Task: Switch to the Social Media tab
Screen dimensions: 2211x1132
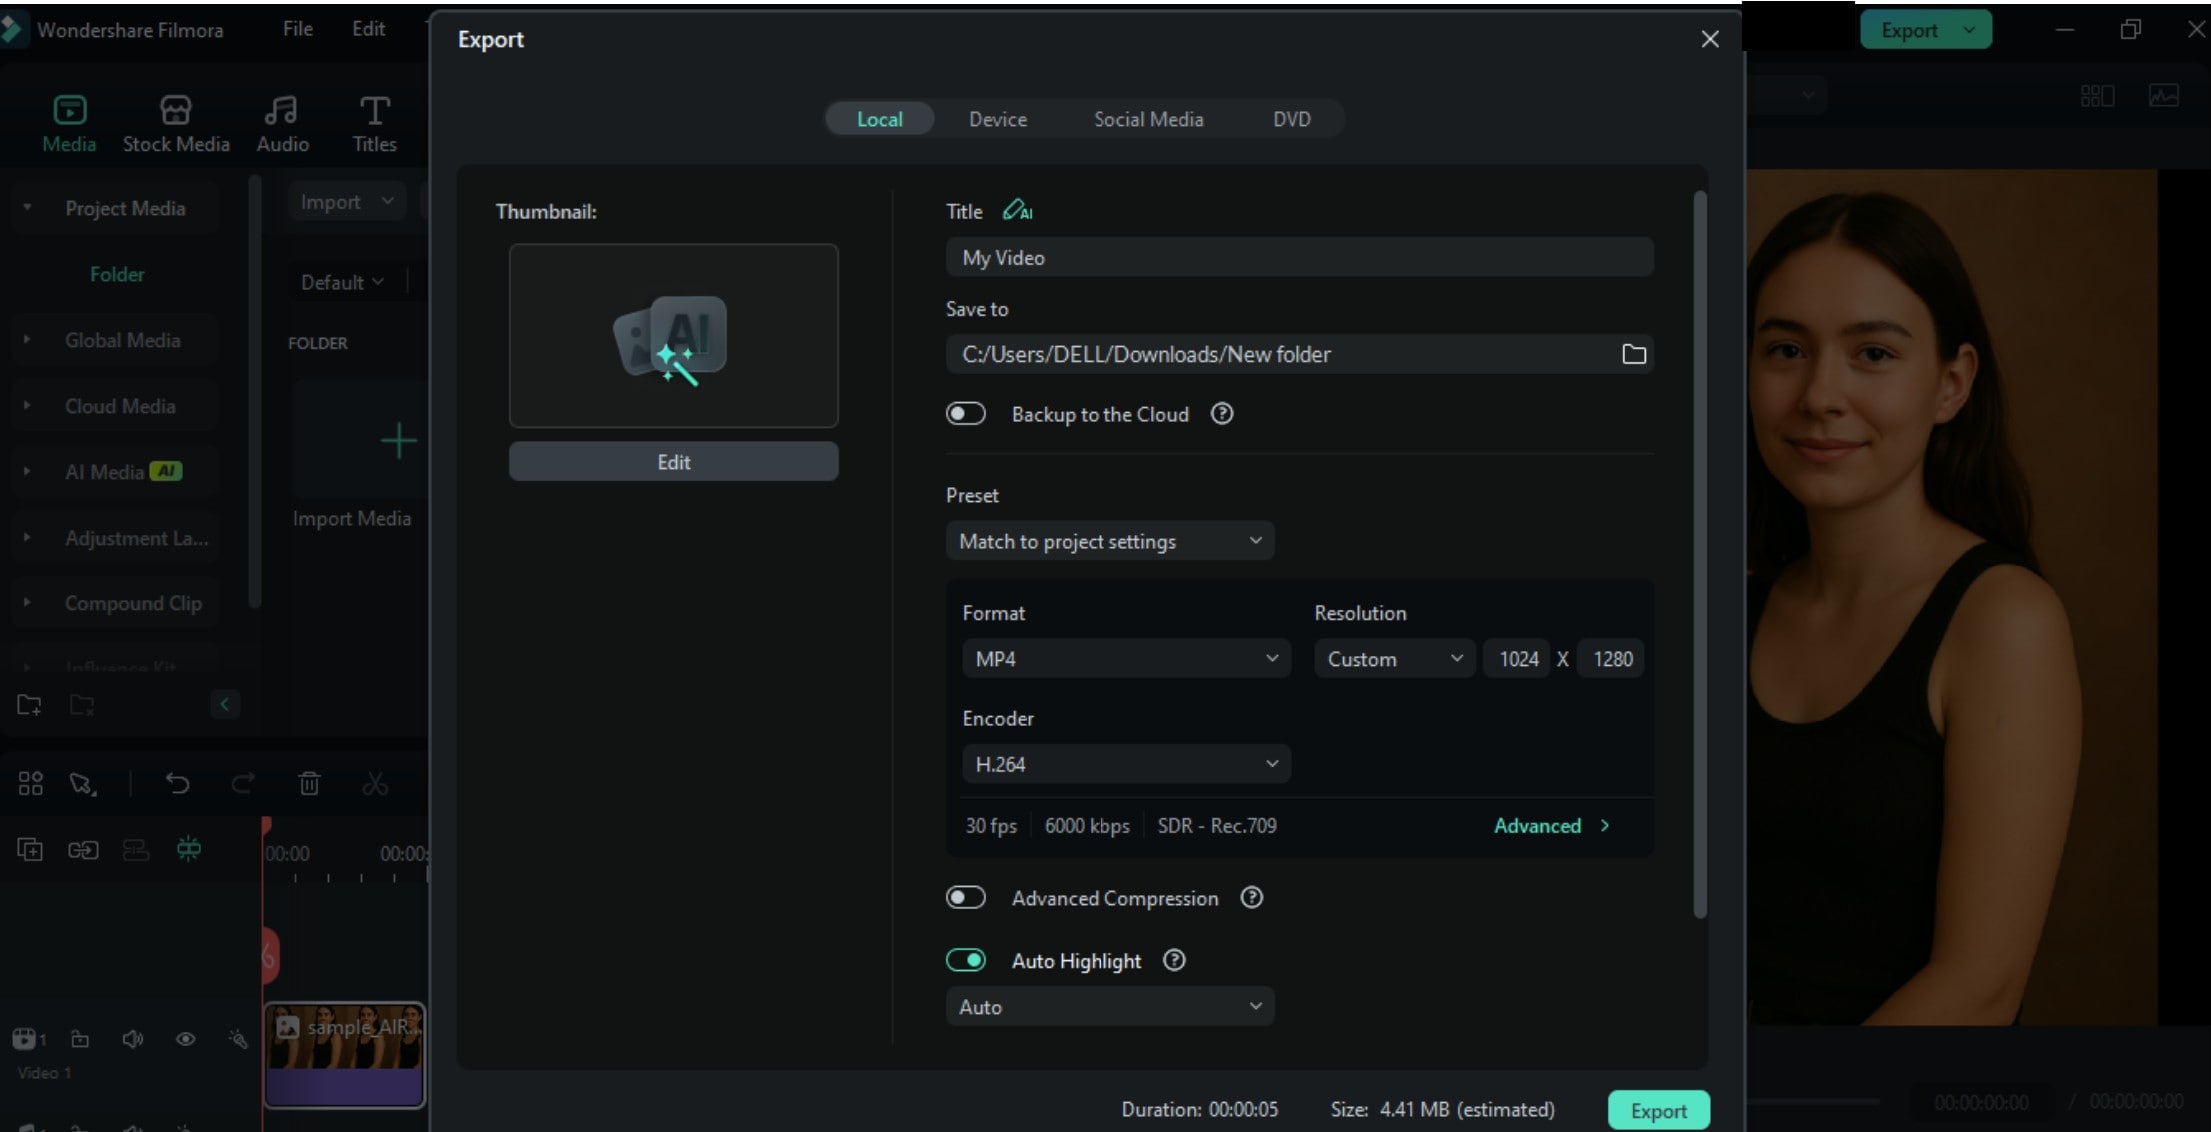Action: (x=1148, y=119)
